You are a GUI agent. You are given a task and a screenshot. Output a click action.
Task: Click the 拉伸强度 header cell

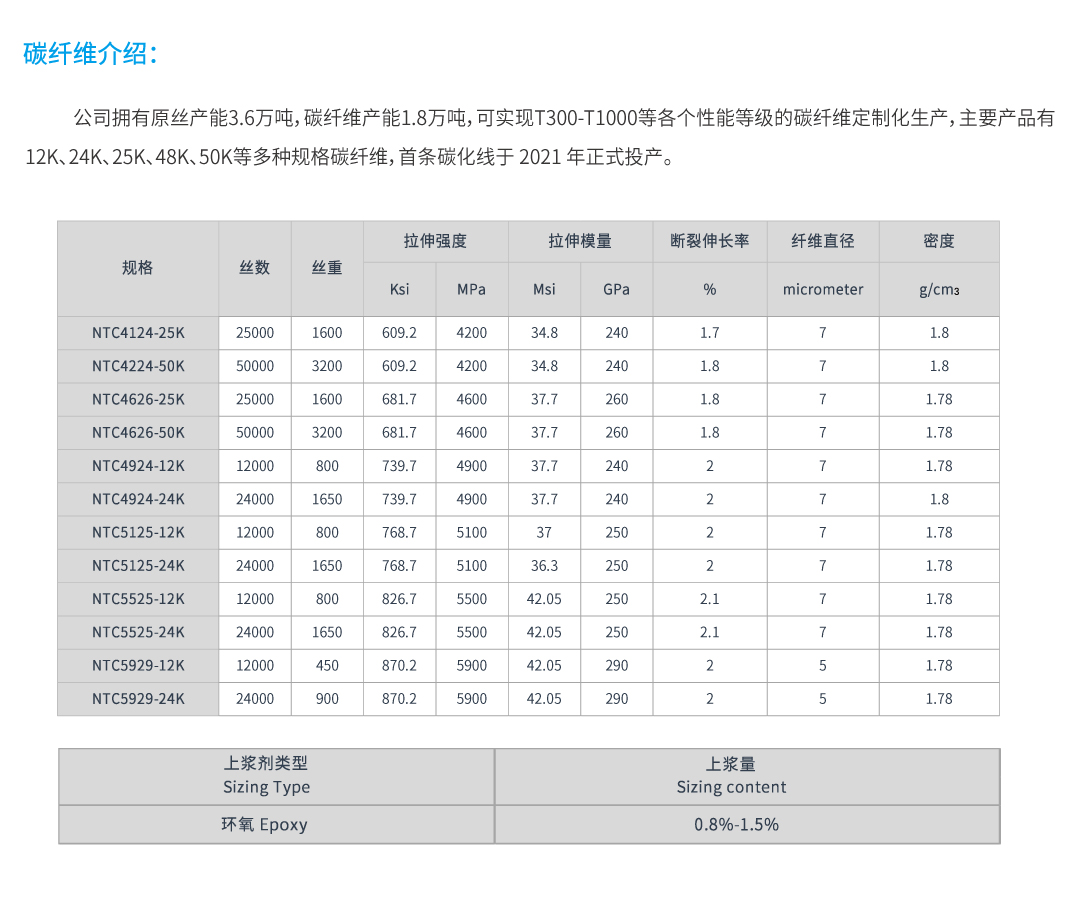point(435,242)
